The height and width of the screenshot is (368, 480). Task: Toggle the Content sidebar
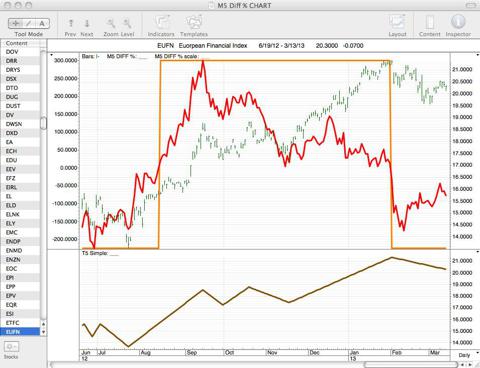pyautogui.click(x=430, y=22)
